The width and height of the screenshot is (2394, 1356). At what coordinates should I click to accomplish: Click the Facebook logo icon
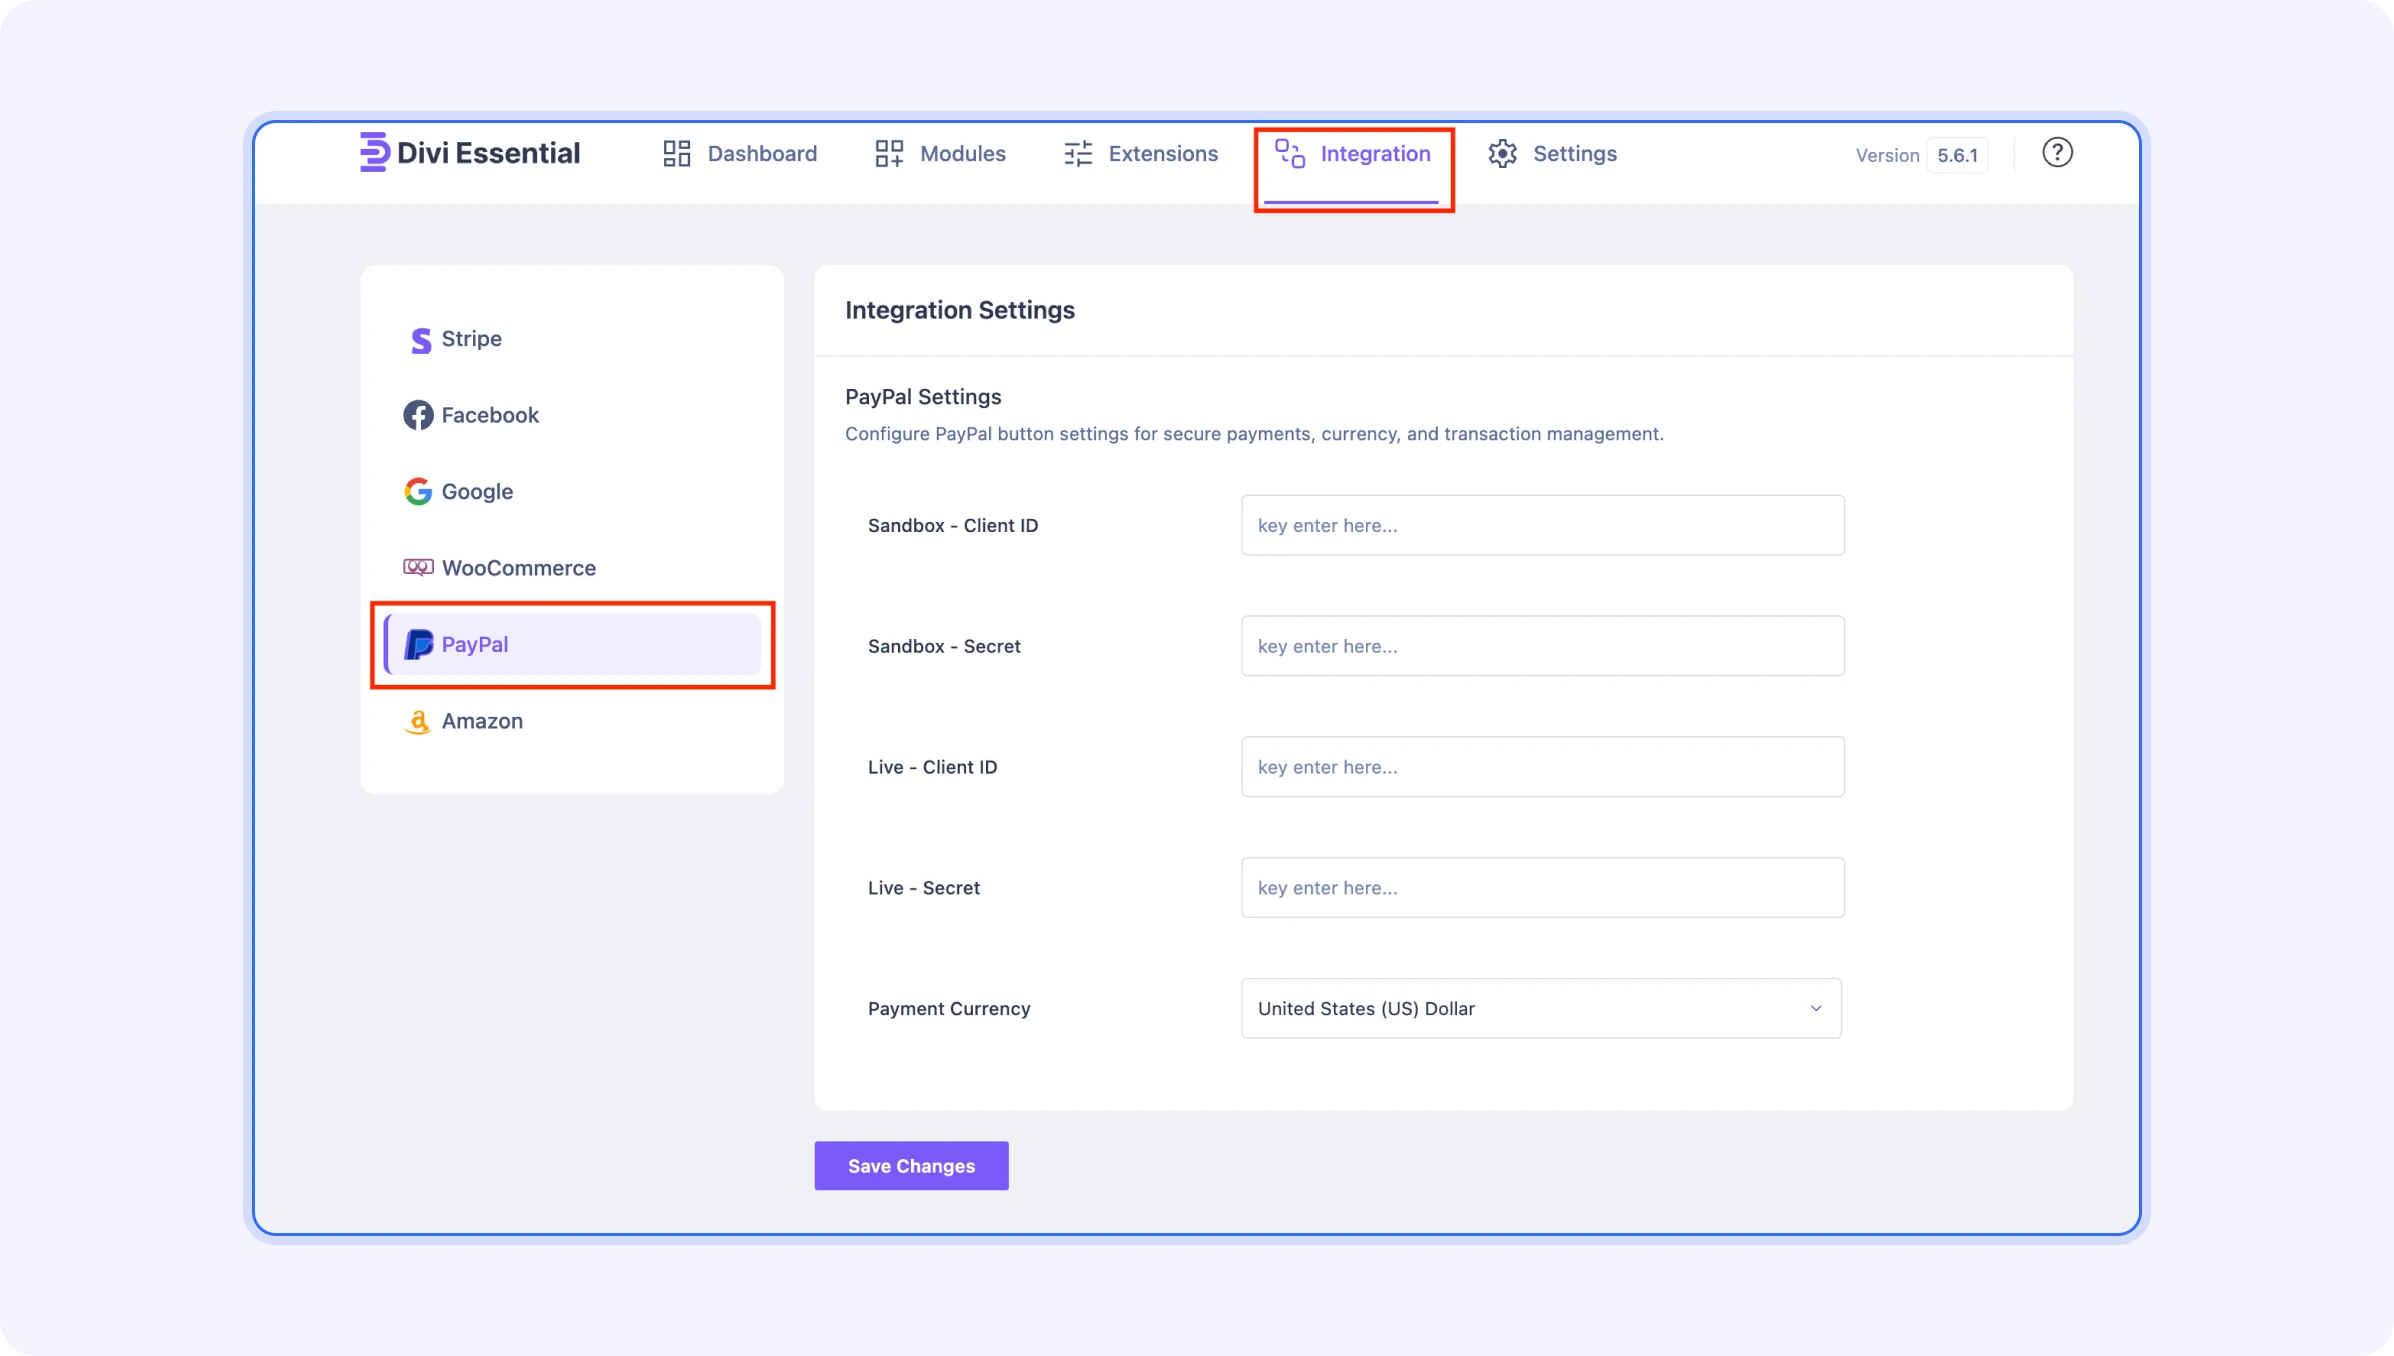(x=418, y=415)
